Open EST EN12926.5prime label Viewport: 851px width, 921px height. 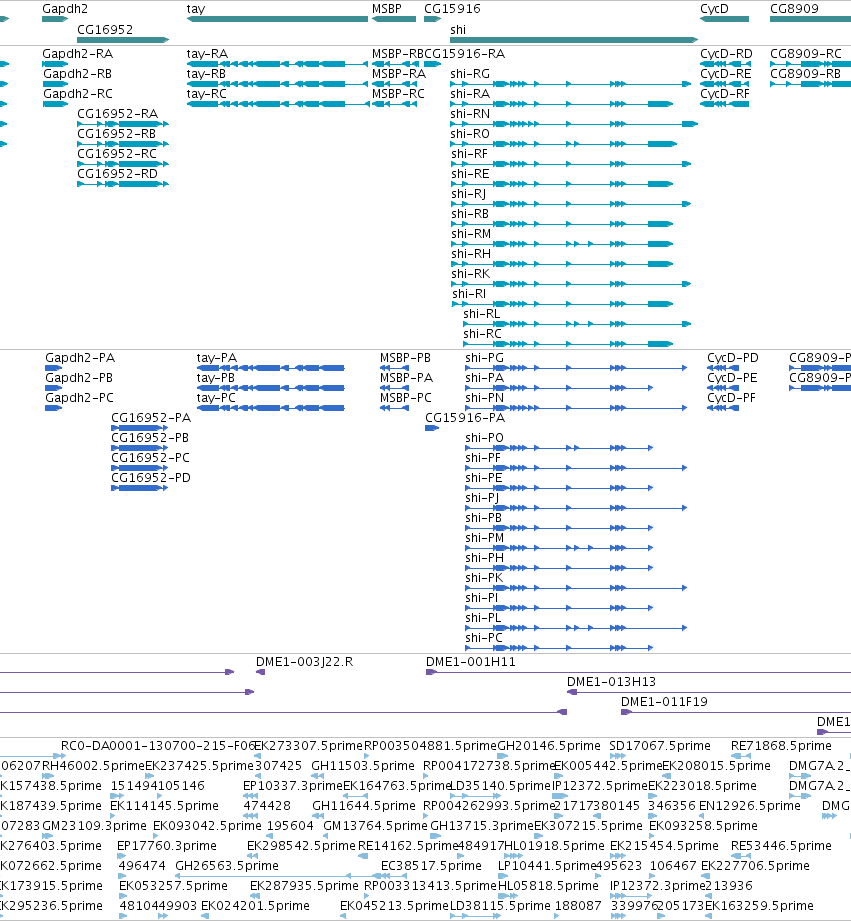coord(750,806)
